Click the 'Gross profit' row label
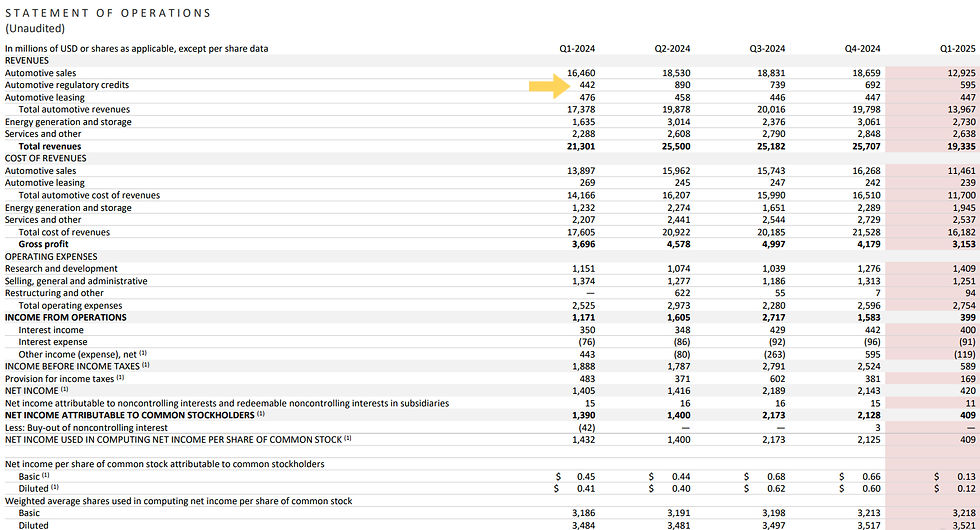This screenshot has width=980, height=530. [43, 244]
